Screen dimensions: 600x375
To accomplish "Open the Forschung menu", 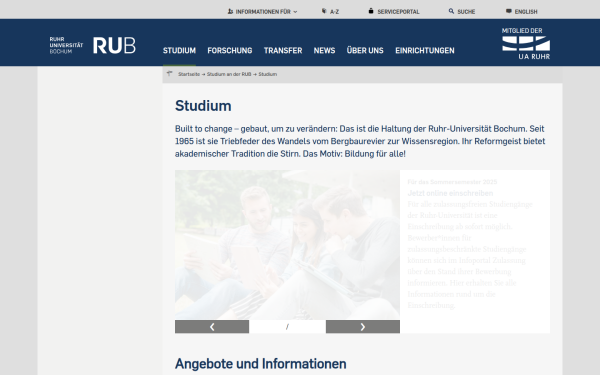I will click(230, 51).
